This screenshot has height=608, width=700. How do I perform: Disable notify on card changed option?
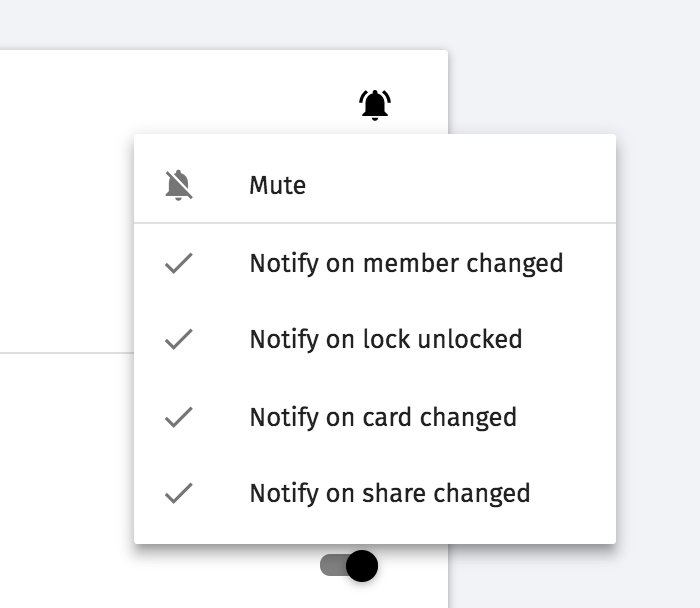375,417
